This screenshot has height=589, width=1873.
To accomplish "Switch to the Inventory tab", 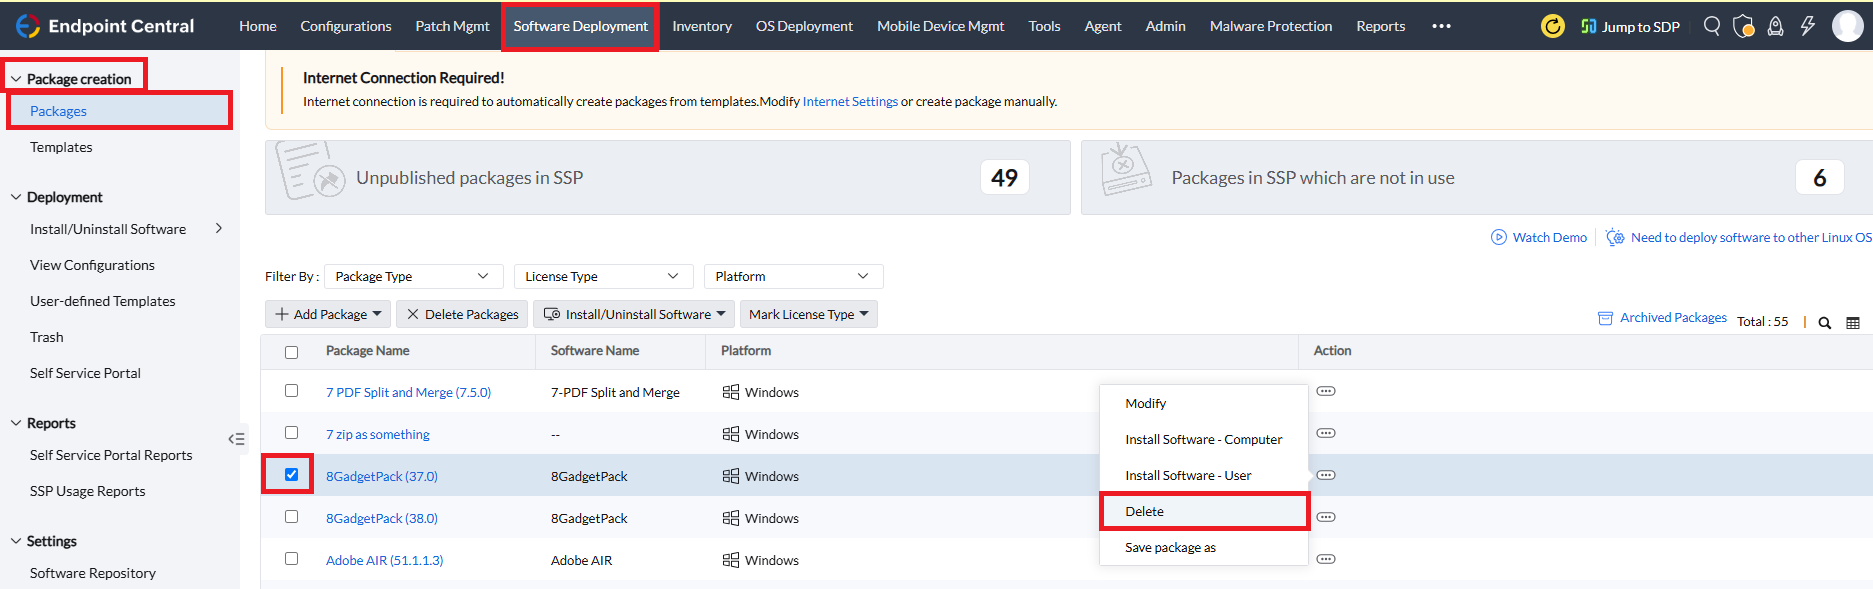I will pyautogui.click(x=701, y=26).
